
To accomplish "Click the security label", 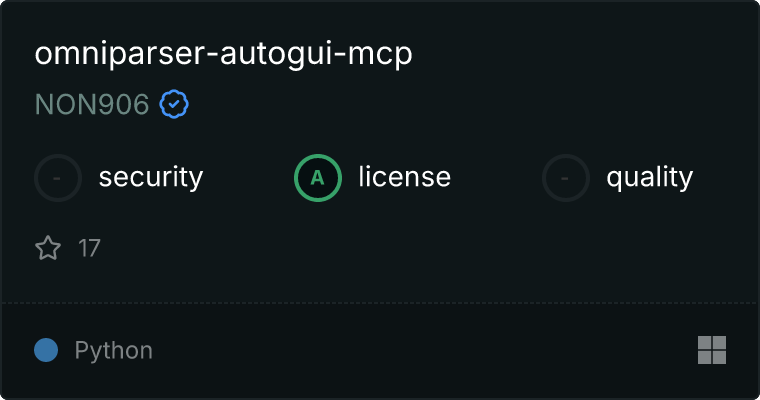I will (151, 177).
